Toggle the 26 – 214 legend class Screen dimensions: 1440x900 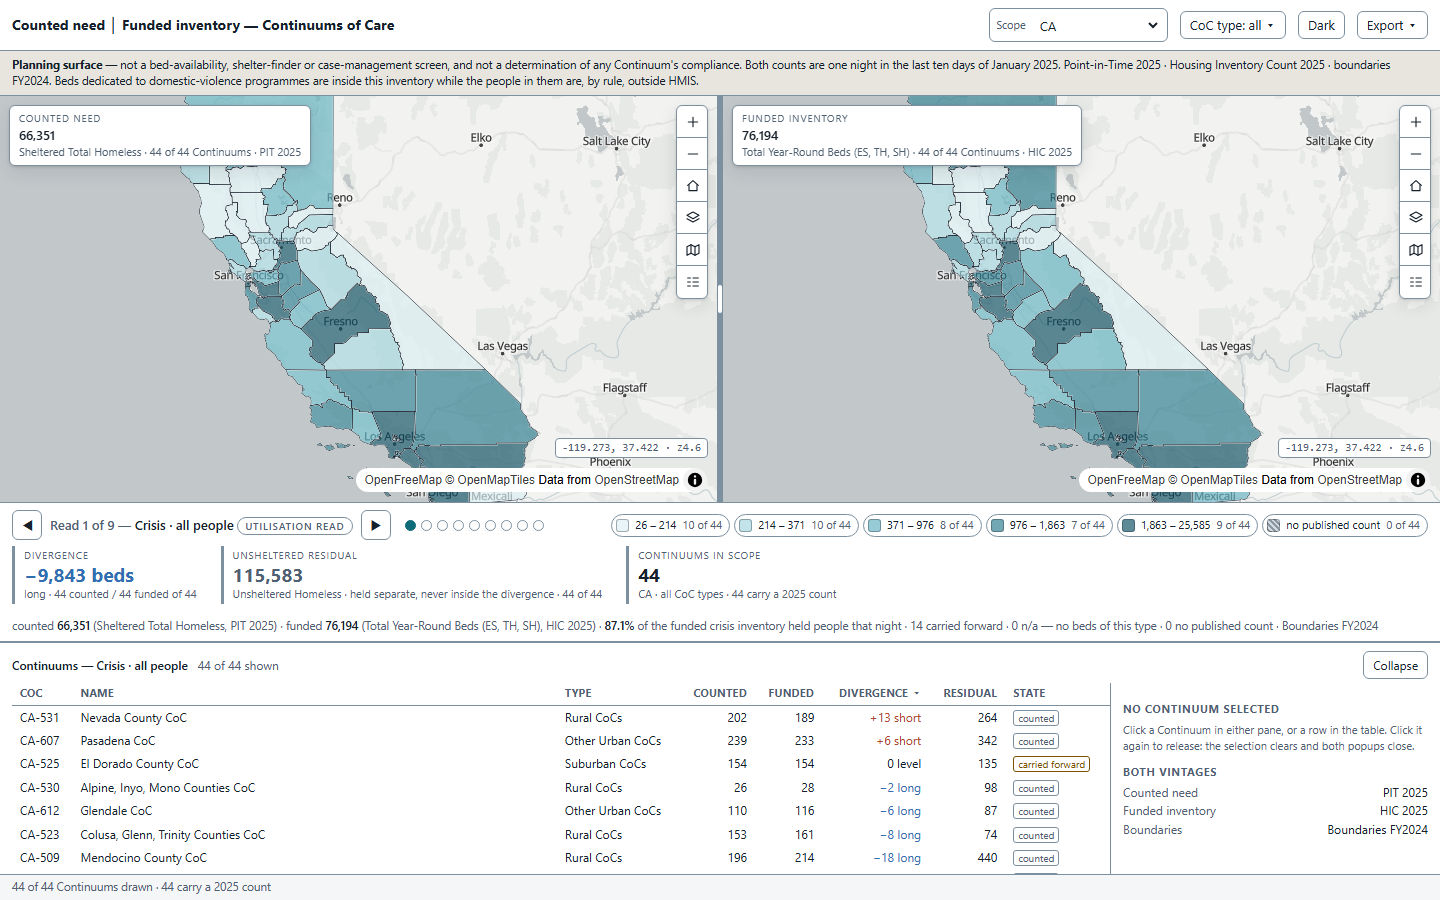673,525
